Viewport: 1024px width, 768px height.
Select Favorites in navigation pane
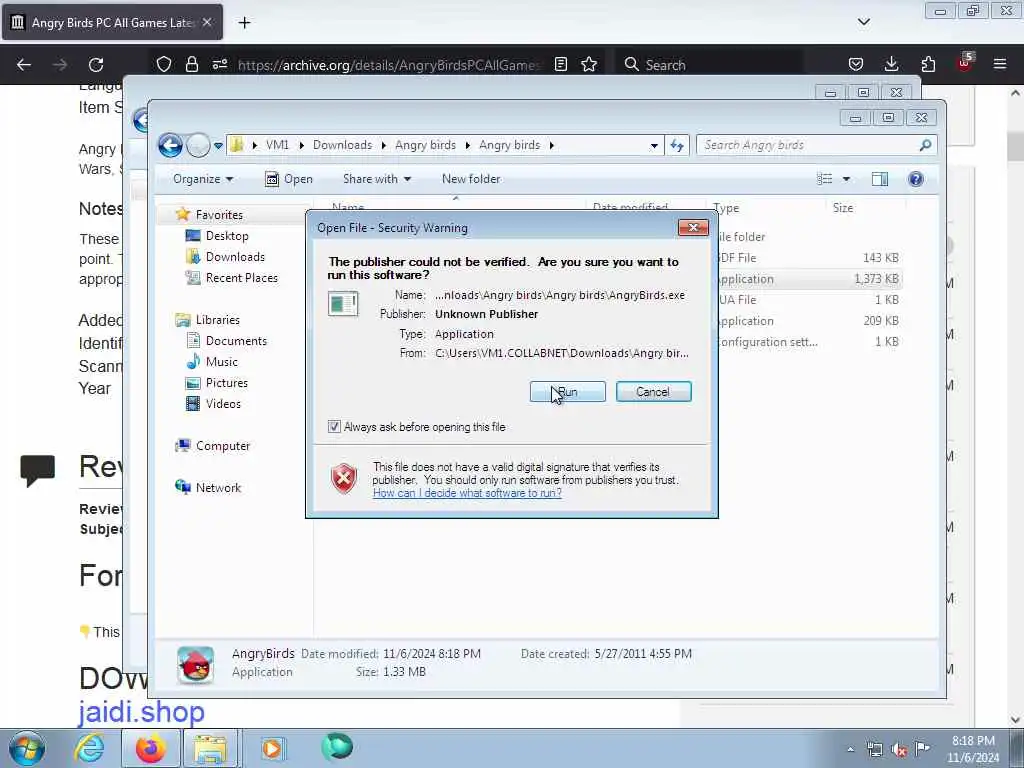219,215
